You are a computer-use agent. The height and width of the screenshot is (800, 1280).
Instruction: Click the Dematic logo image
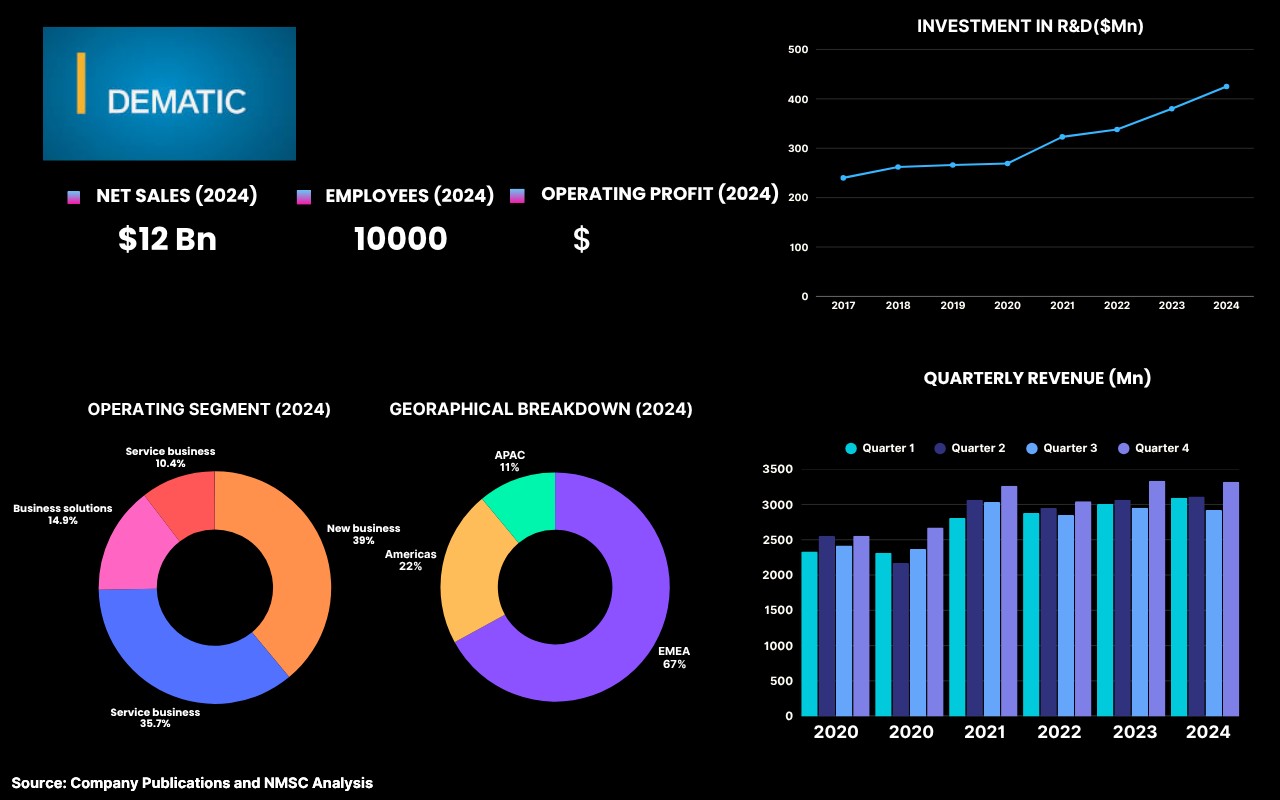click(x=169, y=93)
